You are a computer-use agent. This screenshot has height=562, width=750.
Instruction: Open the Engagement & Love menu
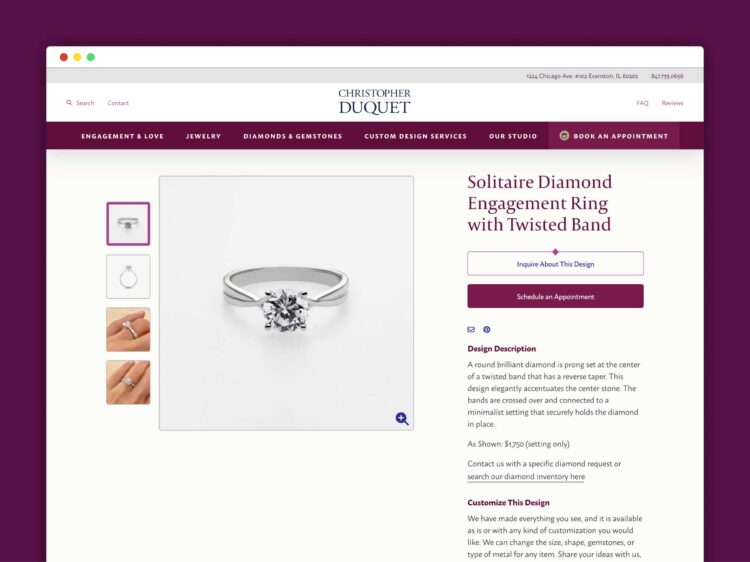coord(122,136)
